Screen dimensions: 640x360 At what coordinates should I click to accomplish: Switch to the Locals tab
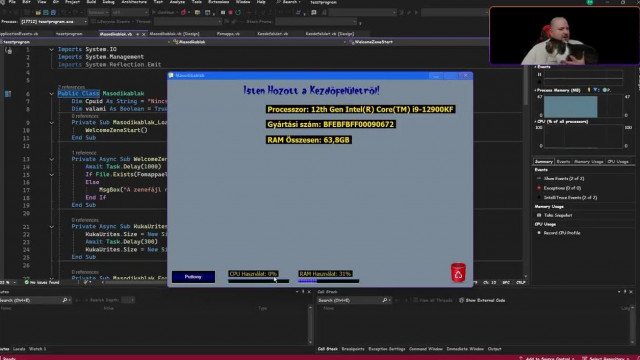pyautogui.click(x=19, y=349)
